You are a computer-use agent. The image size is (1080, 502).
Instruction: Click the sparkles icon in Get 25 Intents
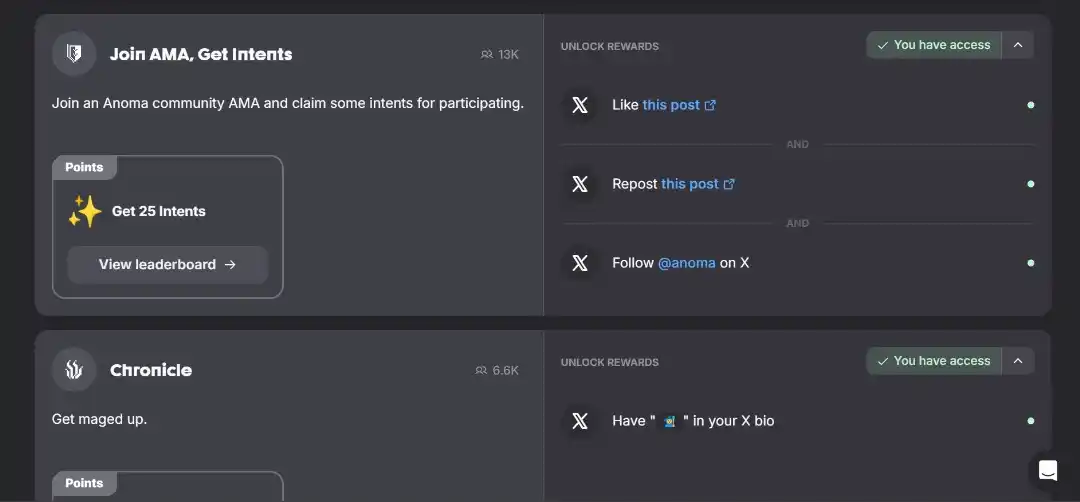coord(85,211)
